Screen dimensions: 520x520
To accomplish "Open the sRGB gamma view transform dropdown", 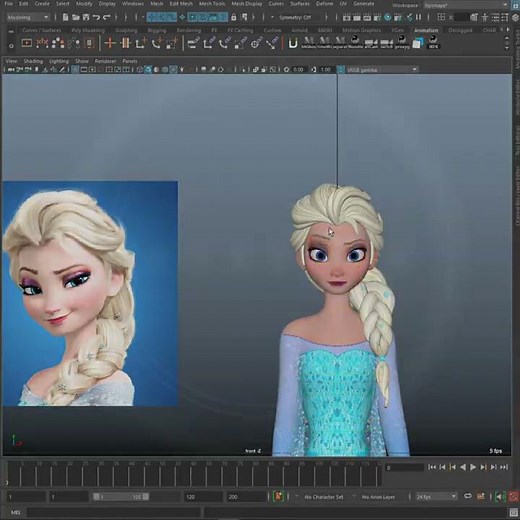I will pos(382,70).
